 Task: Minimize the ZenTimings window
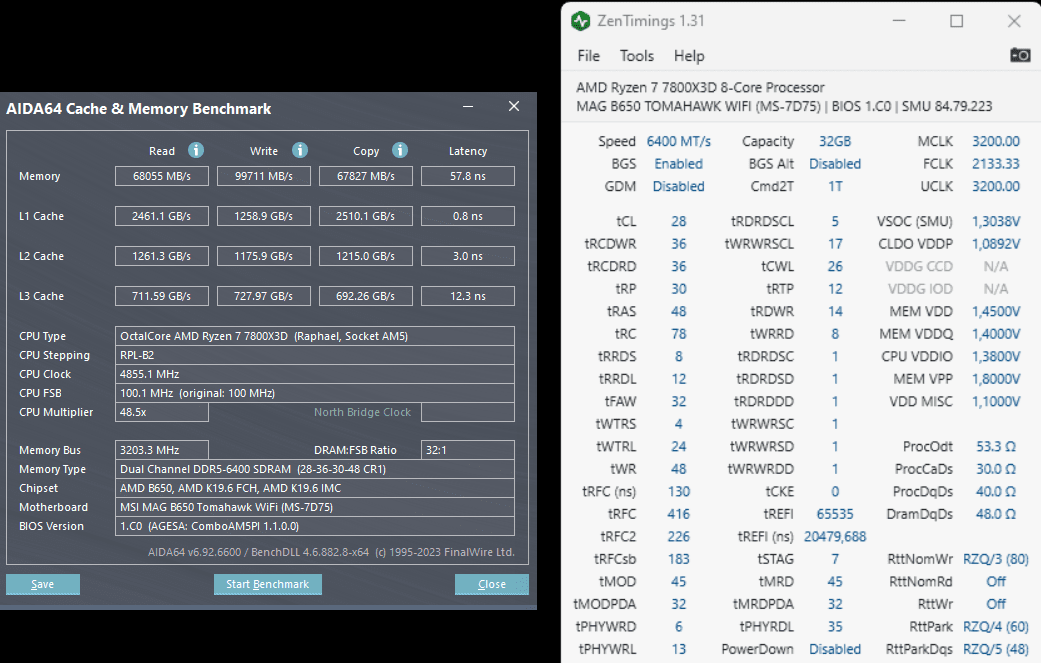[899, 21]
